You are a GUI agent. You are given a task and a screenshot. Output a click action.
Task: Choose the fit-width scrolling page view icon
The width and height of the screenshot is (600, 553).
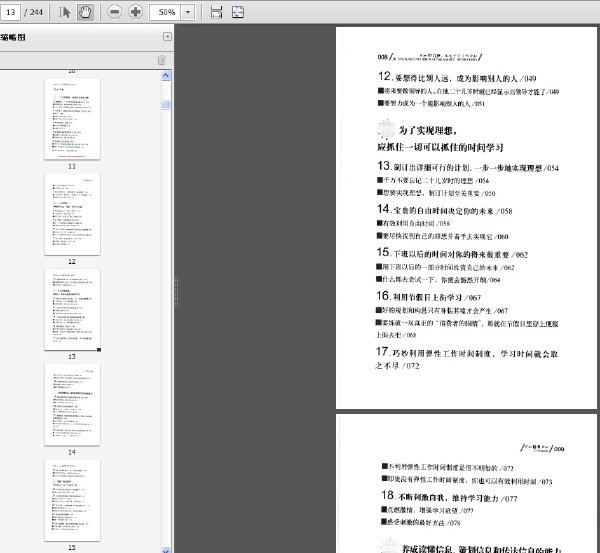point(216,12)
